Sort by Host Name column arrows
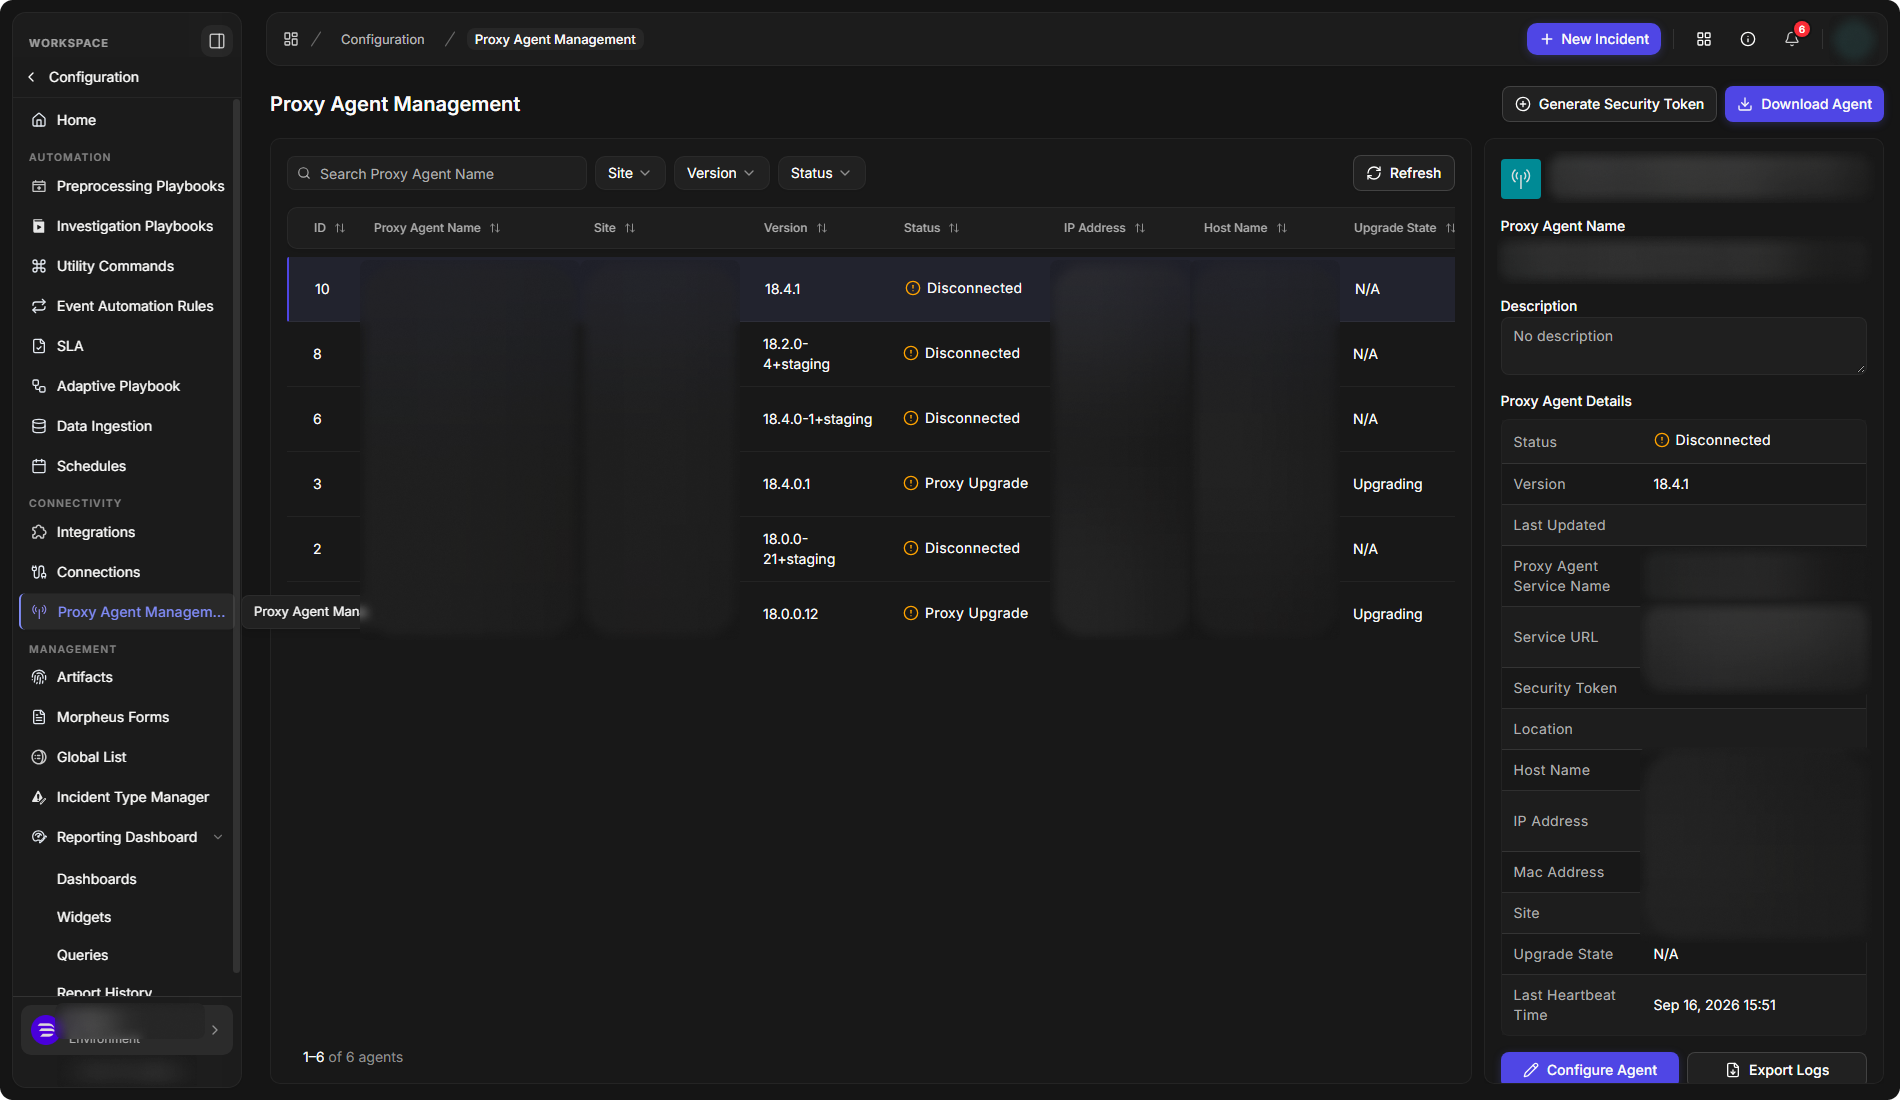Screen dimensions: 1900x1100 1282,228
